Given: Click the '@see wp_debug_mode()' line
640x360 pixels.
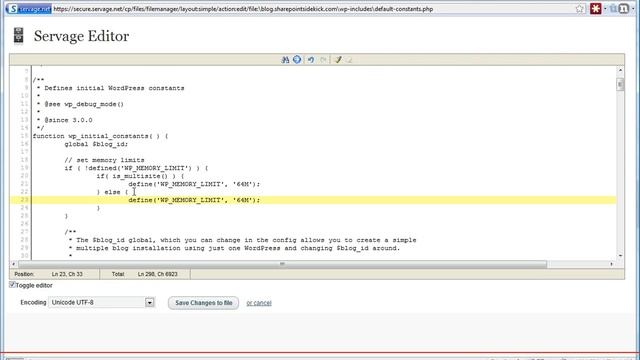Looking at the screenshot, I should 80,104.
